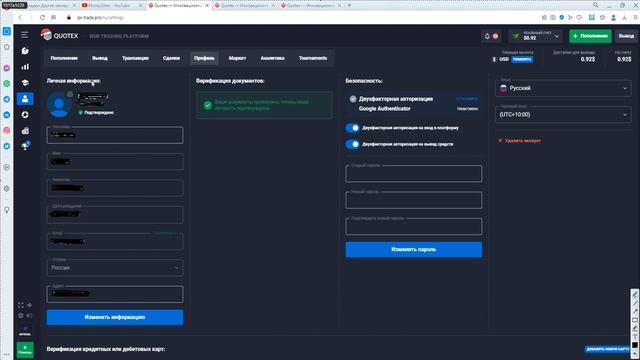Image resolution: width=640 pixels, height=360 pixels.
Task: Switch to the Вывод tab
Action: pyautogui.click(x=100, y=58)
